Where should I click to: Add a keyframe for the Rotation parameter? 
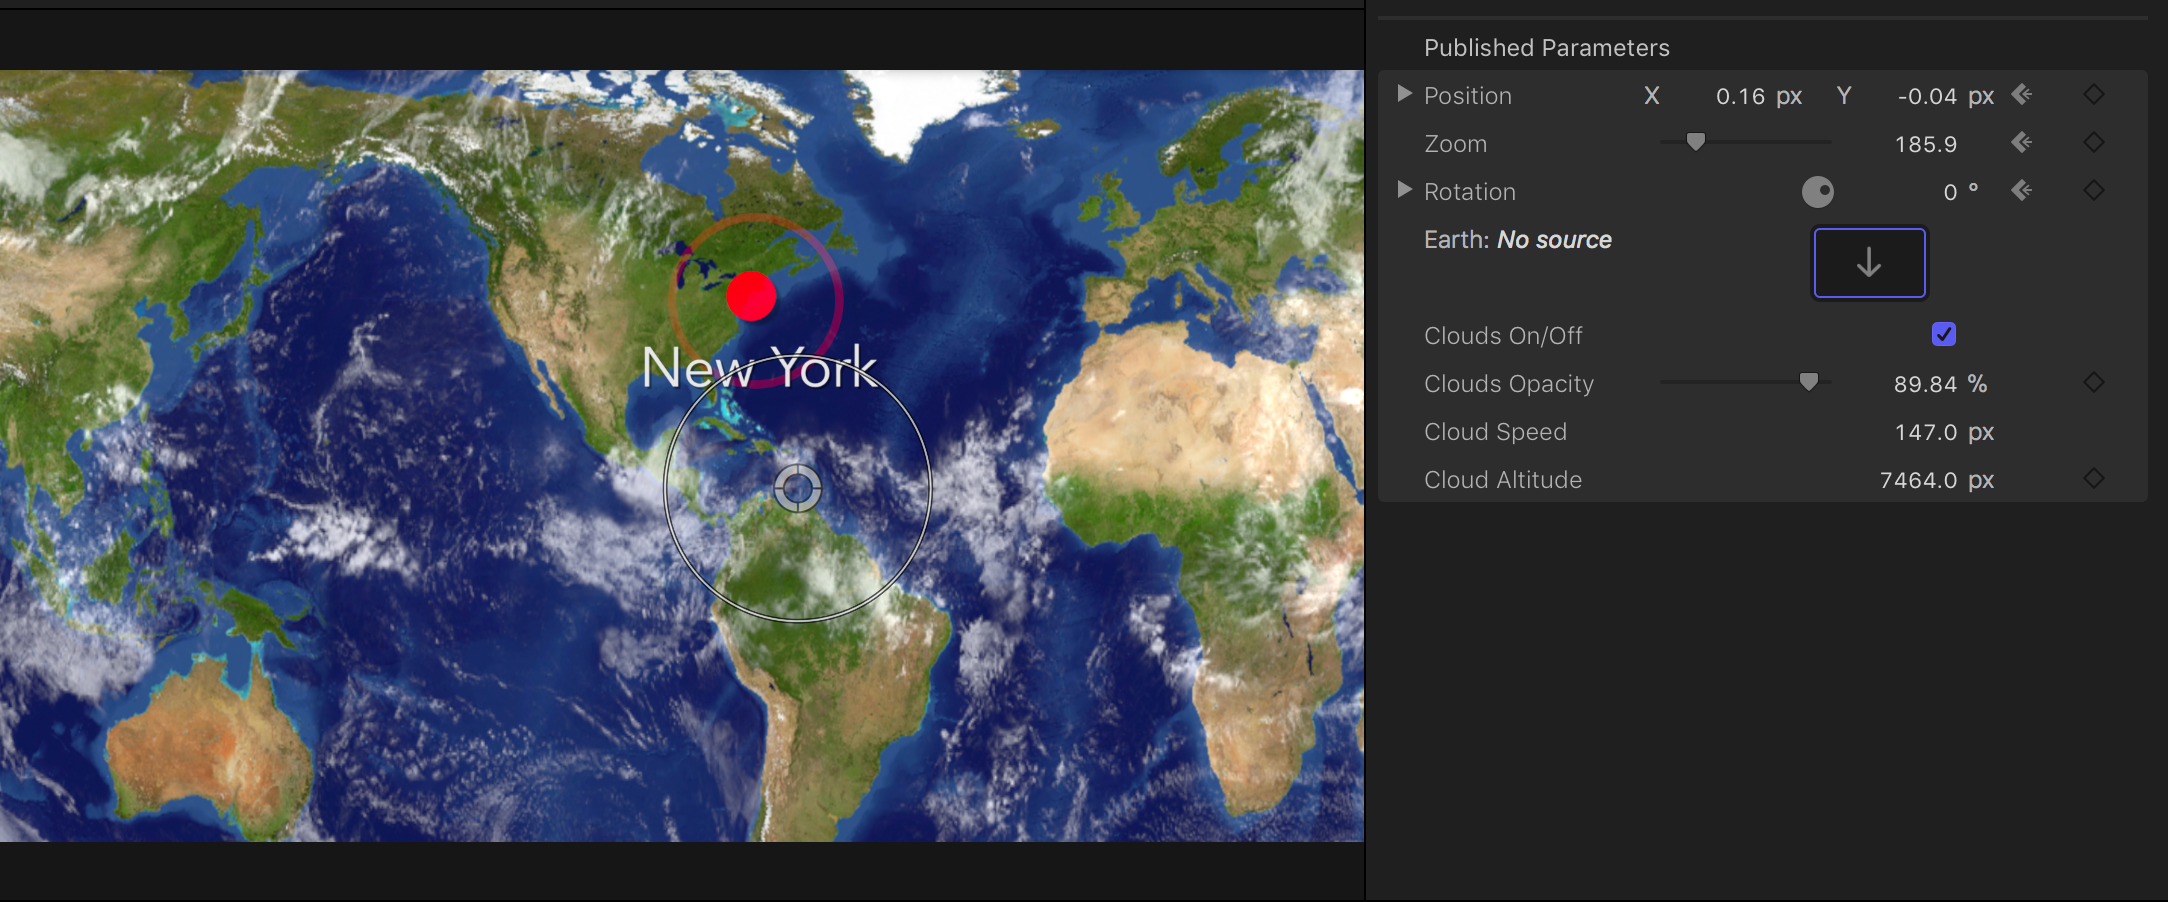pos(2094,190)
